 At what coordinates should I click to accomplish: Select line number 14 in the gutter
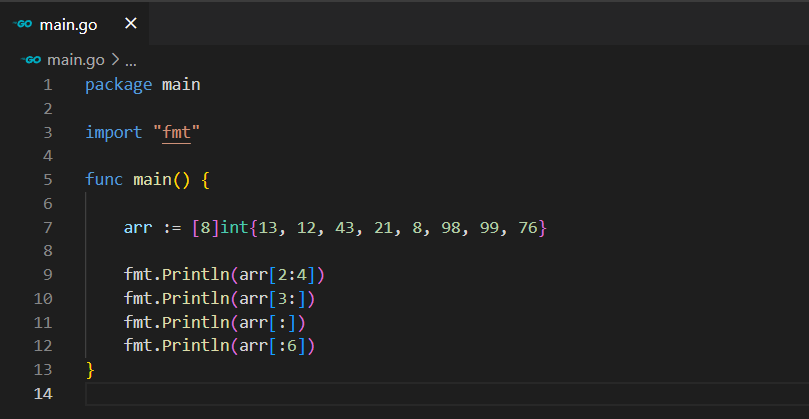click(x=43, y=394)
